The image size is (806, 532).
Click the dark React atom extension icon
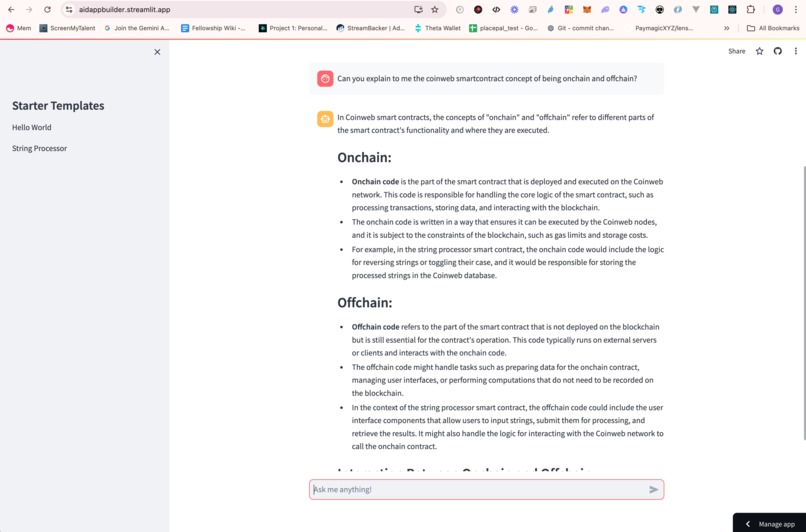pyautogui.click(x=732, y=9)
